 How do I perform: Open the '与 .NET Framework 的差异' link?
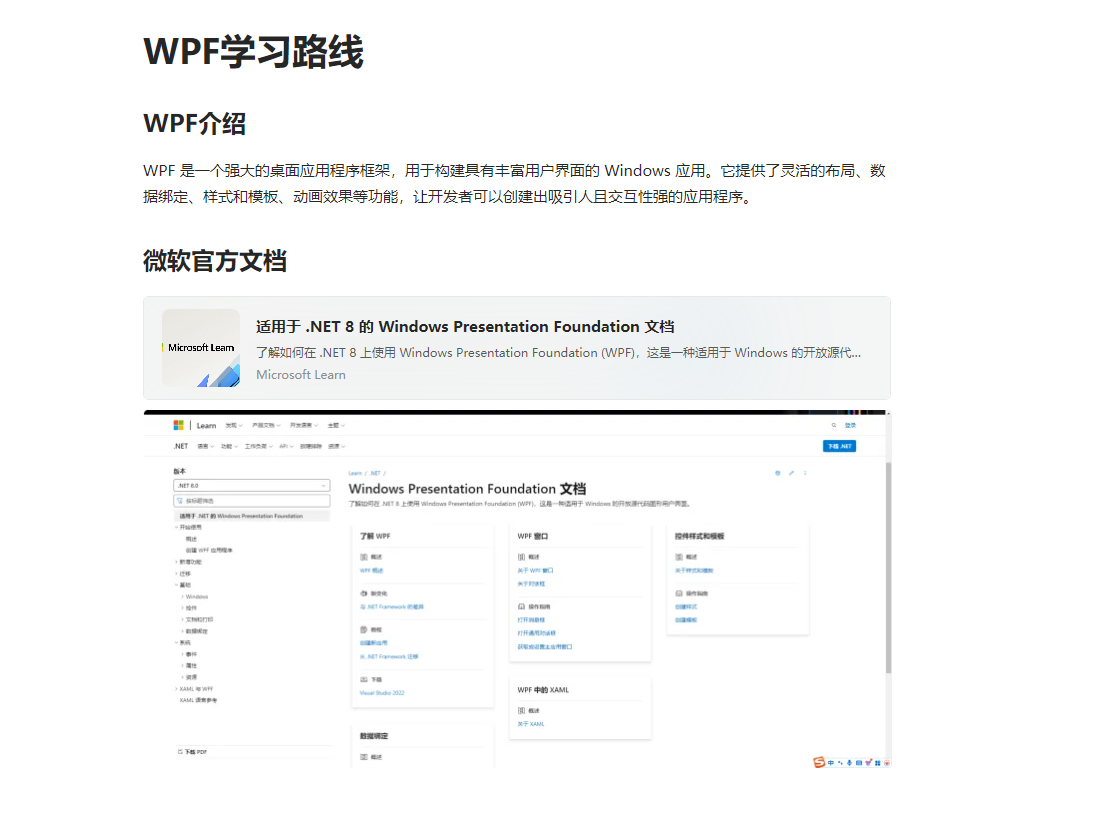pyautogui.click(x=392, y=607)
